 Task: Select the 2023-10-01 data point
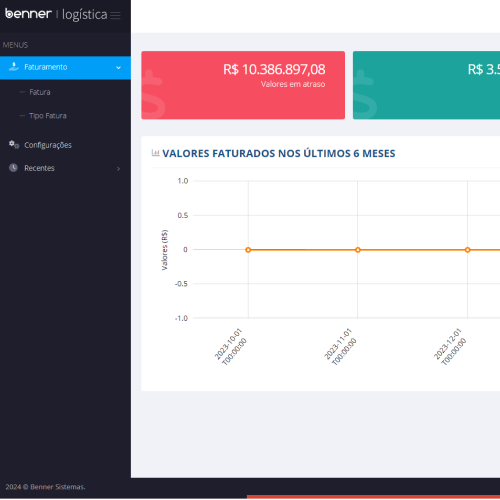(248, 250)
